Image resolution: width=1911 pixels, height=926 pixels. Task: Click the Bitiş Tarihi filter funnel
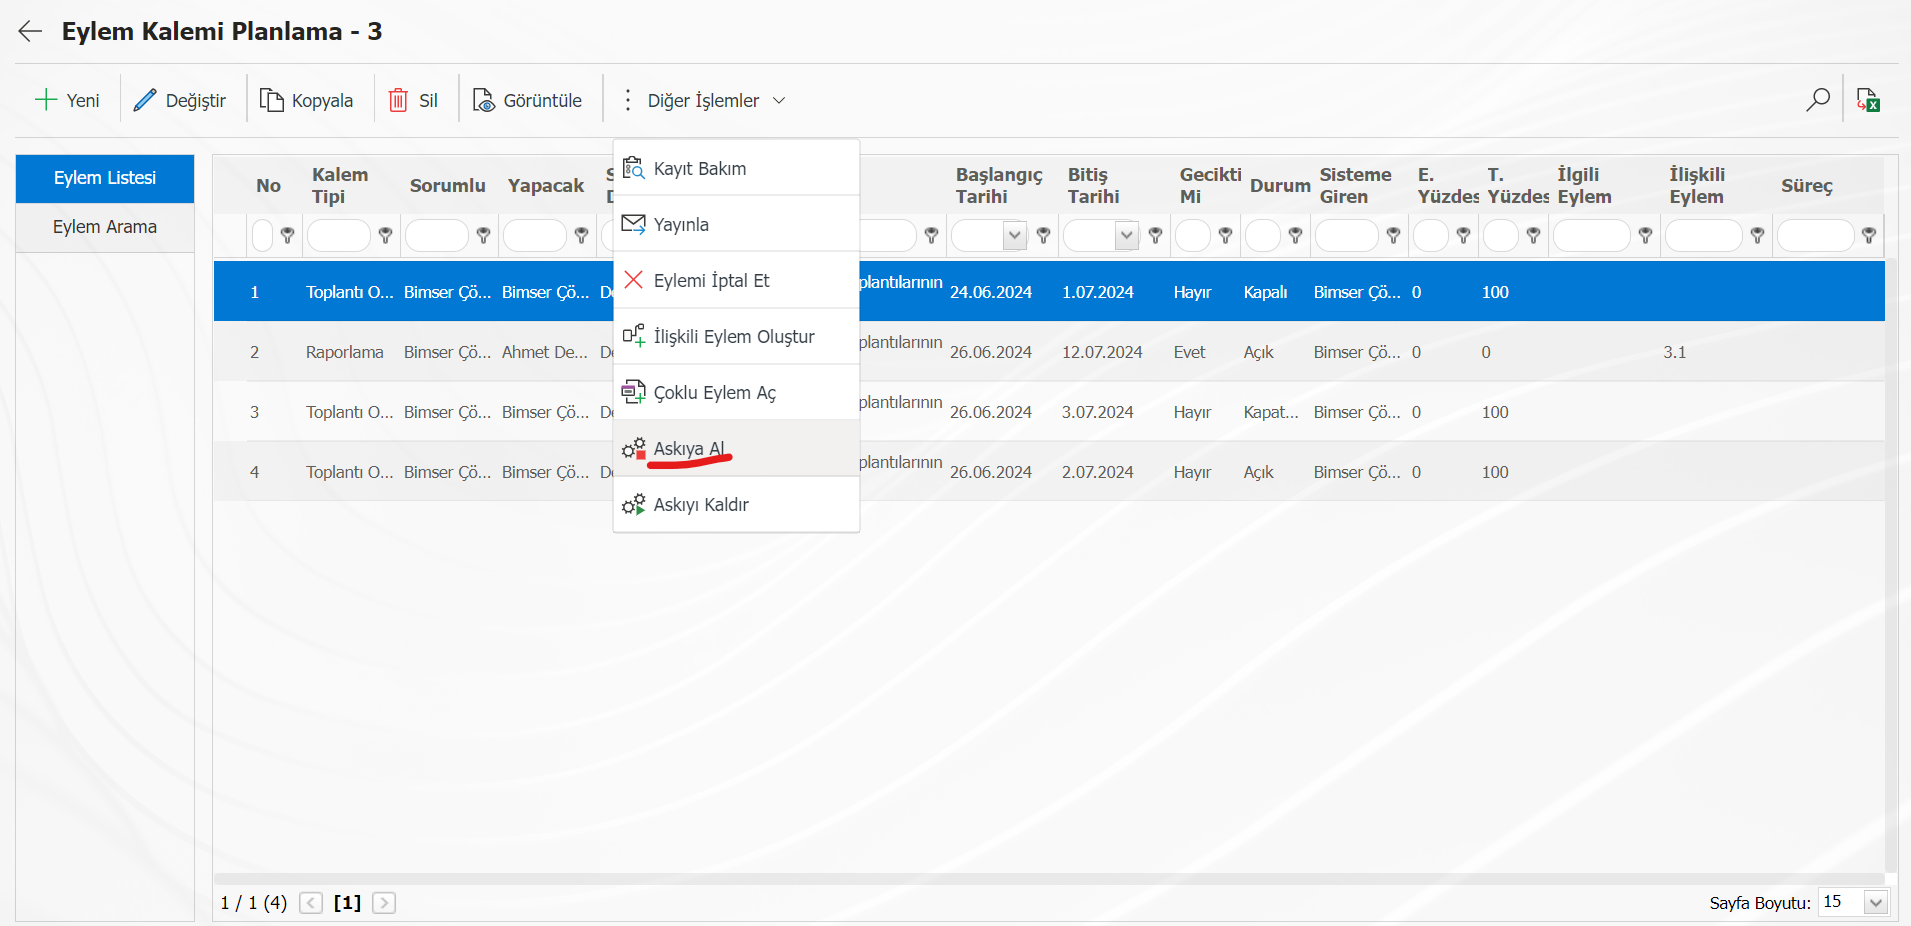coord(1155,235)
